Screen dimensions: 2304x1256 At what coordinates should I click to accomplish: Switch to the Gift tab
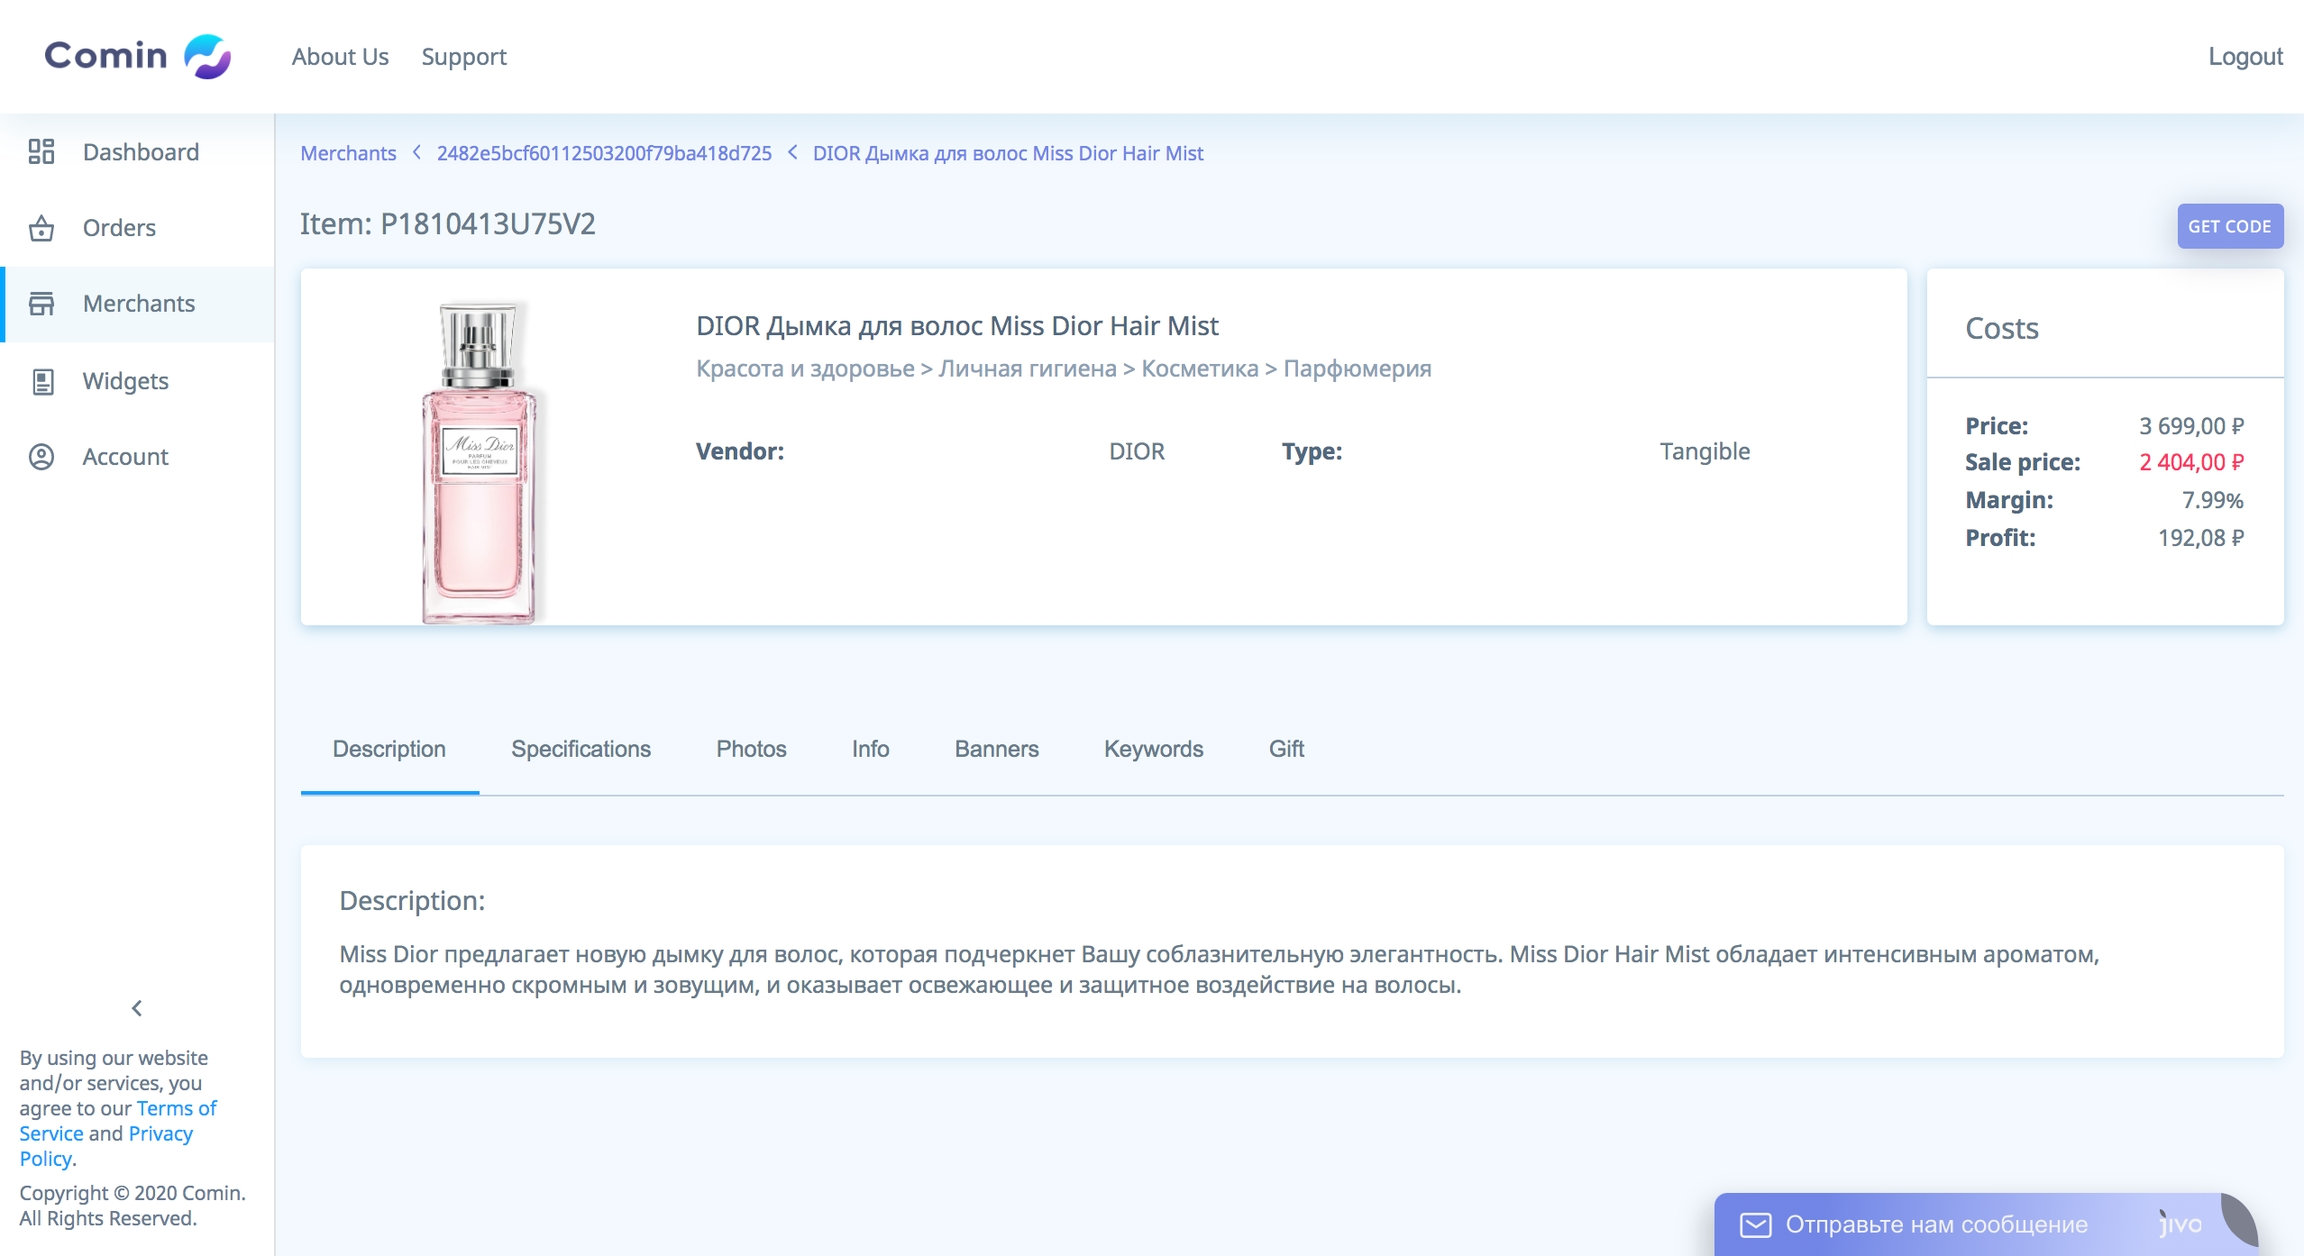coord(1286,749)
